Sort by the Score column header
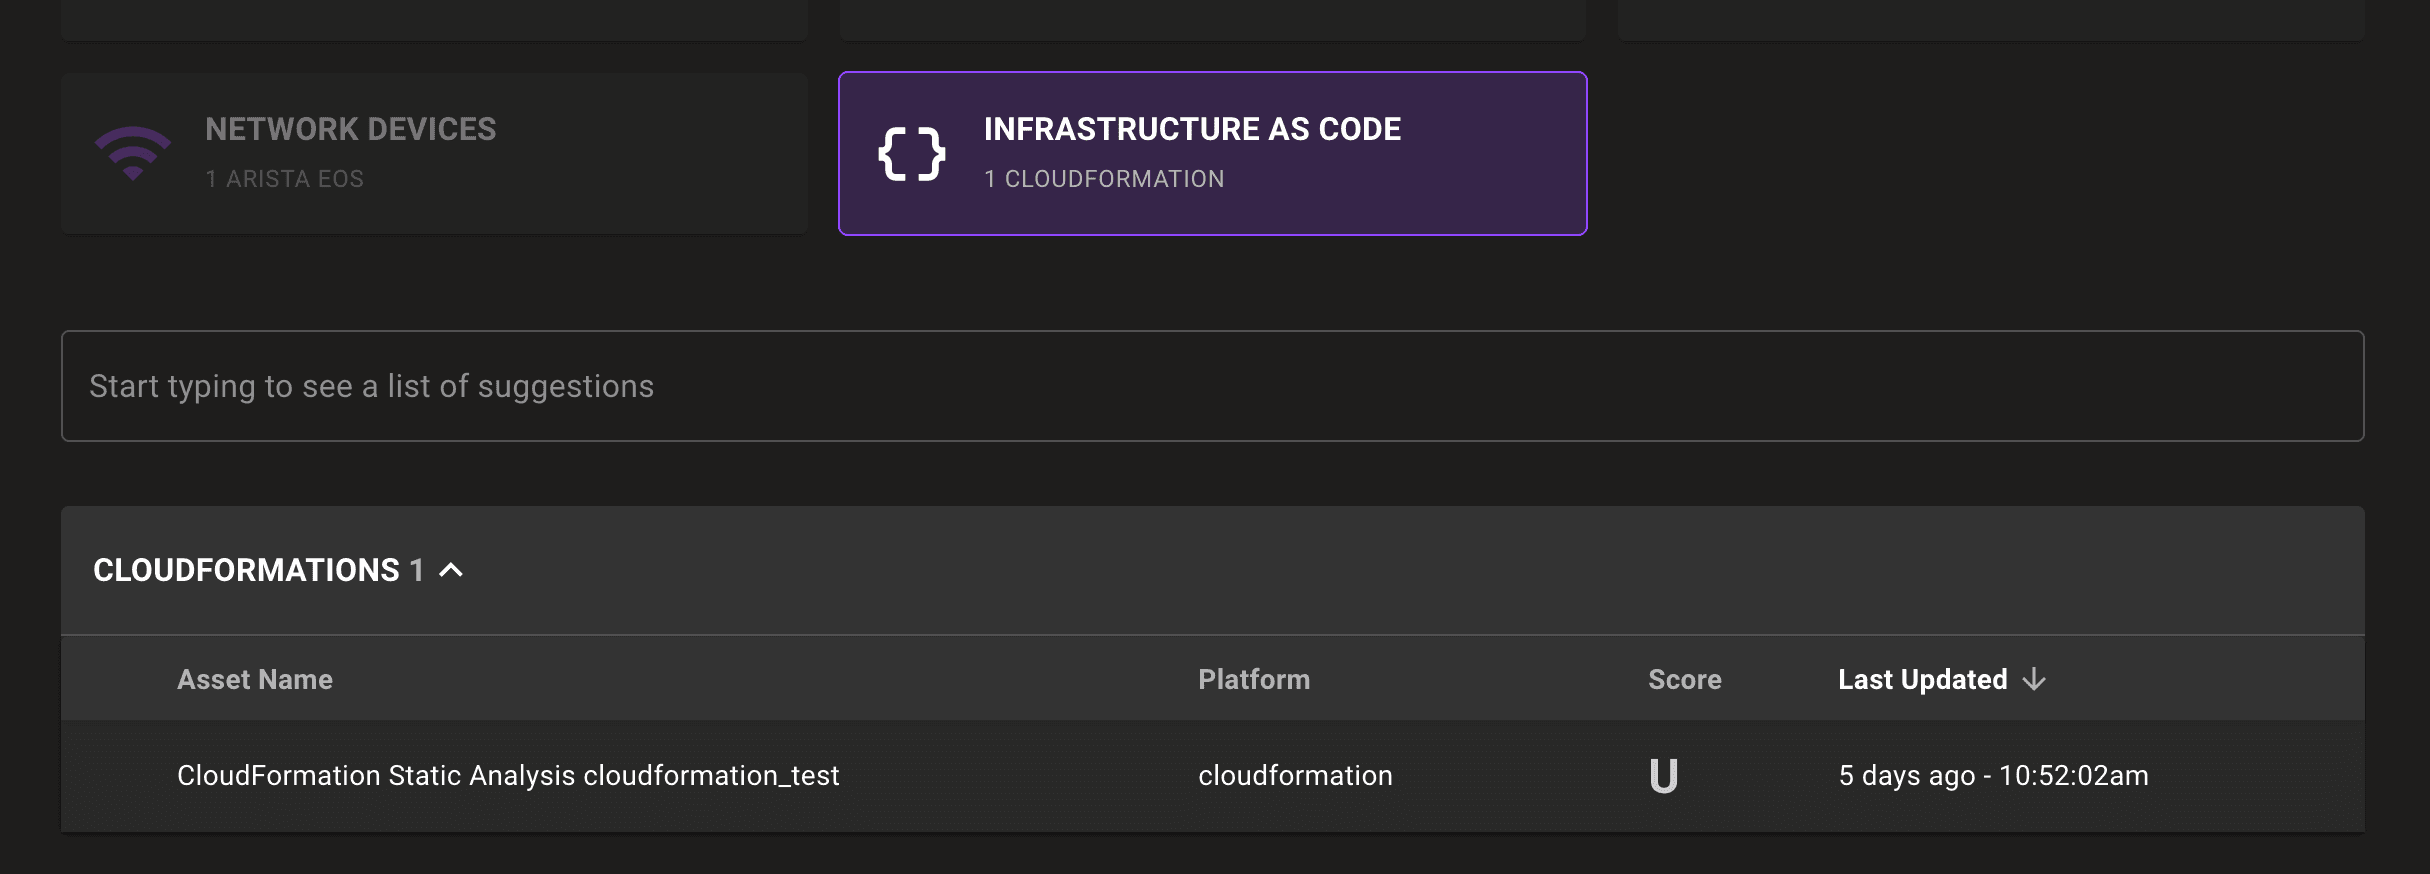Screen dimensions: 2430x874 1684,680
